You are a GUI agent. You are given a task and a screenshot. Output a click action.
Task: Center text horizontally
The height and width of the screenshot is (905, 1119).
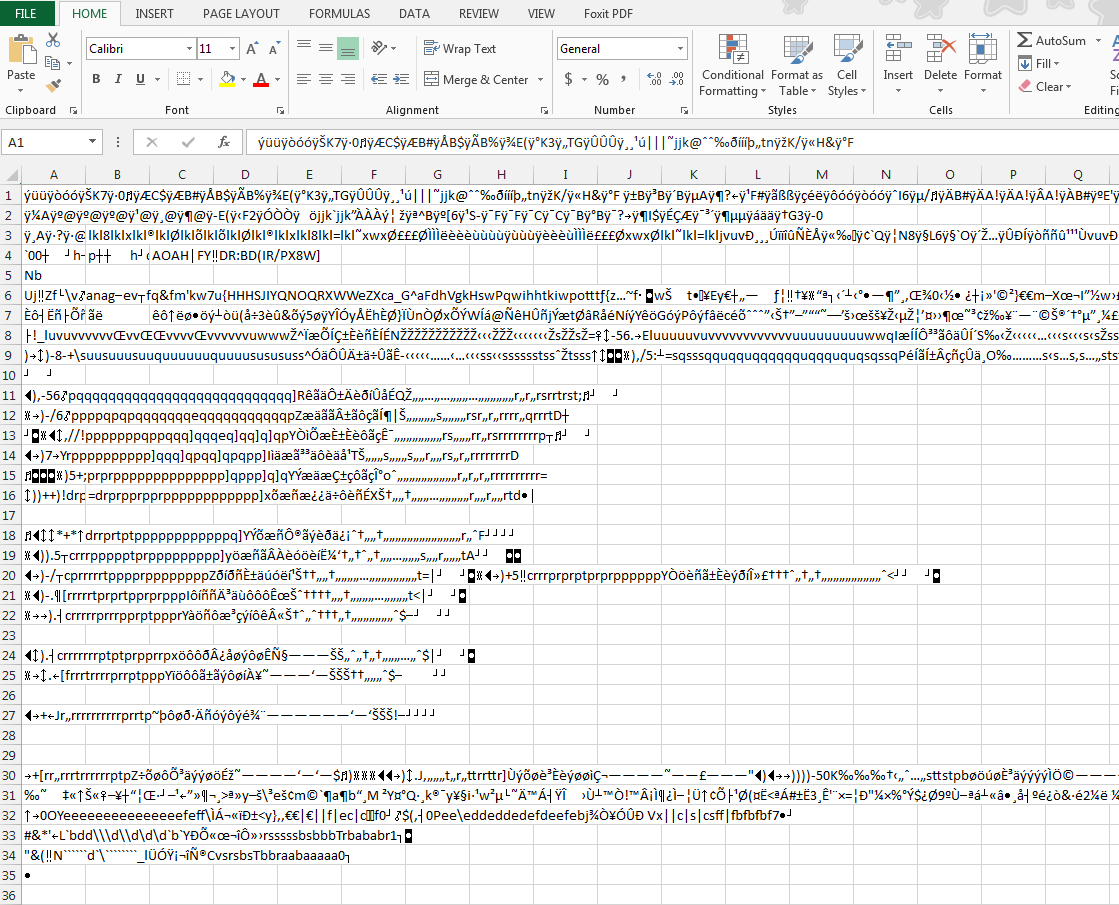326,79
